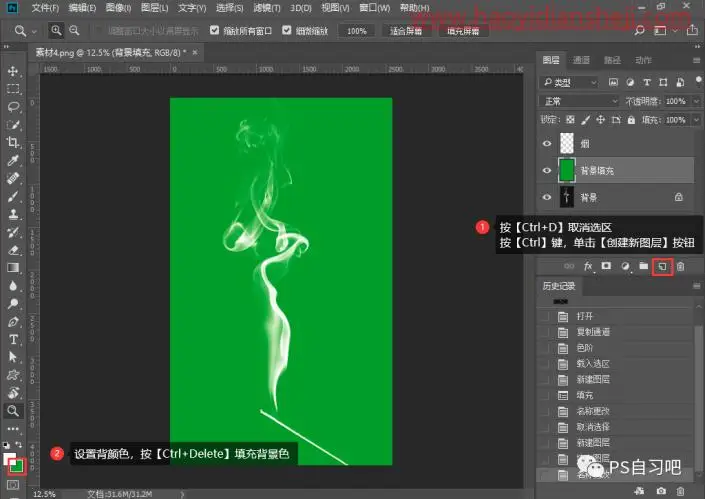Click the default colors icon in the toolbox
This screenshot has height=499, width=705.
tap(6, 445)
